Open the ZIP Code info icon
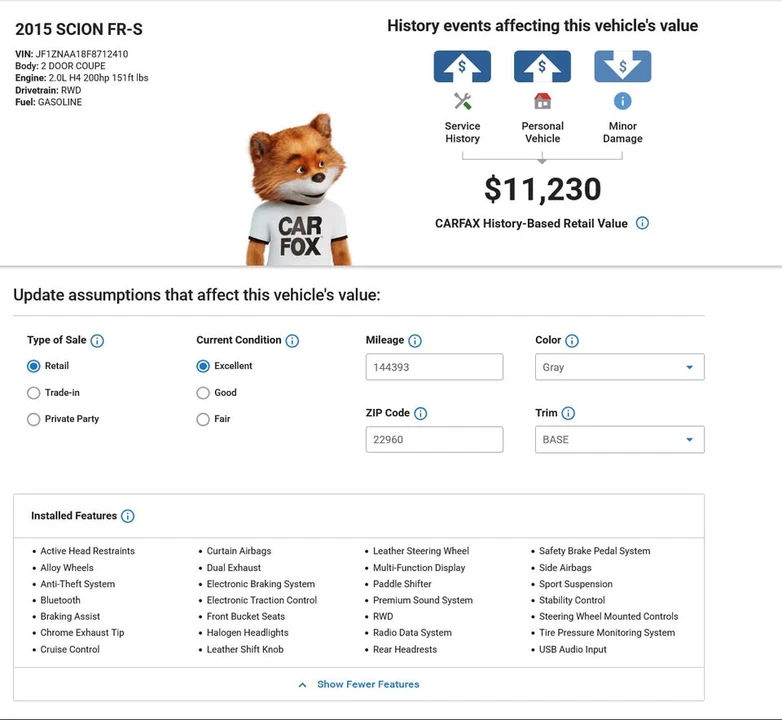The image size is (782, 720). point(421,413)
